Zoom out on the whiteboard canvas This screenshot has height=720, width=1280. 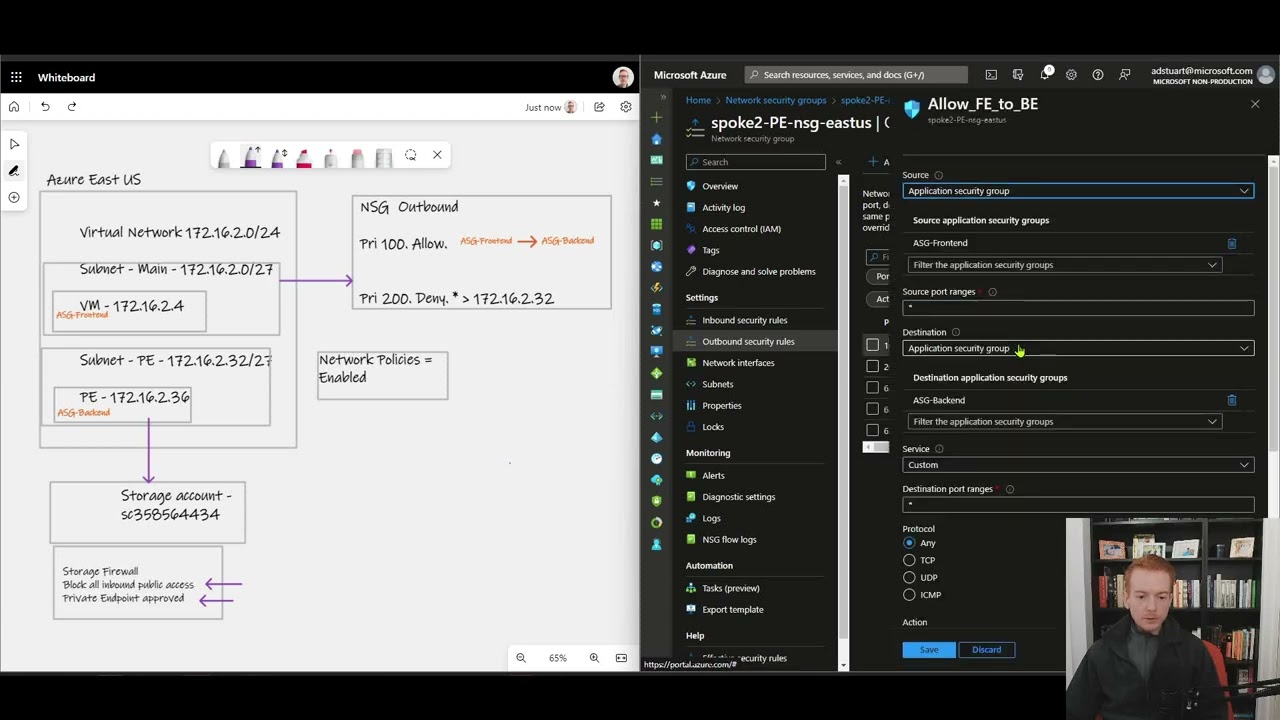tap(521, 658)
